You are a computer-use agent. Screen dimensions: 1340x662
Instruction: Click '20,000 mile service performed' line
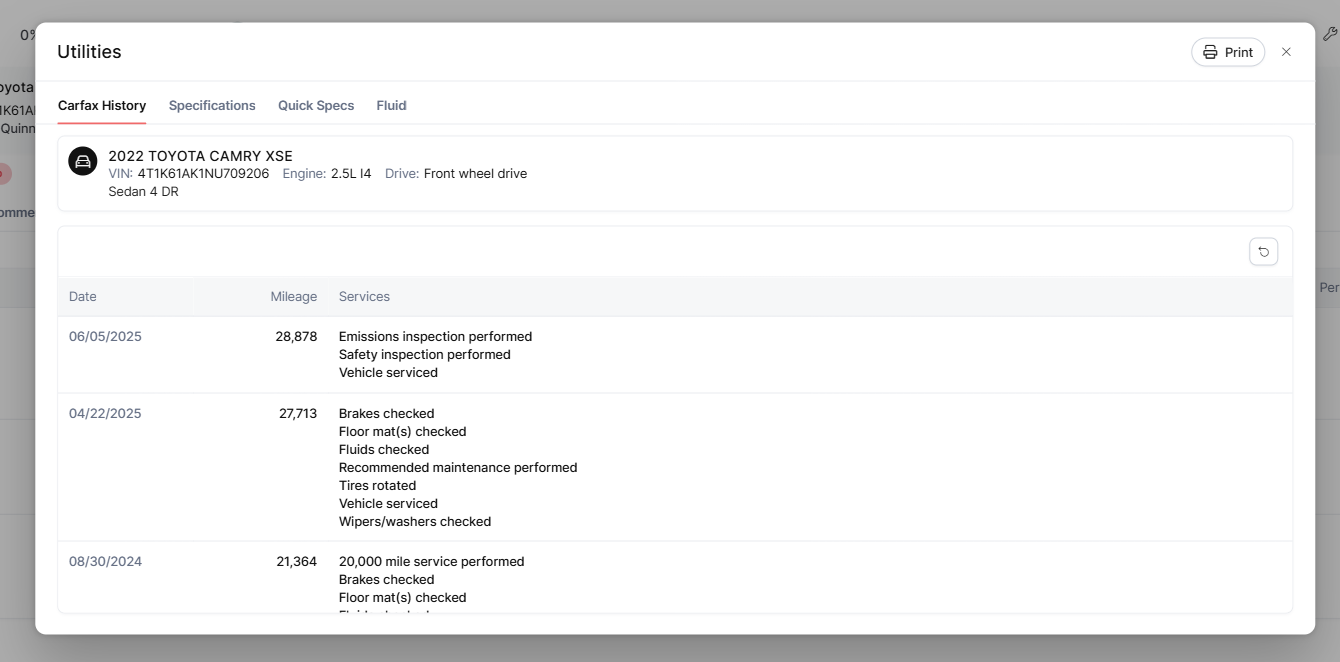(431, 562)
